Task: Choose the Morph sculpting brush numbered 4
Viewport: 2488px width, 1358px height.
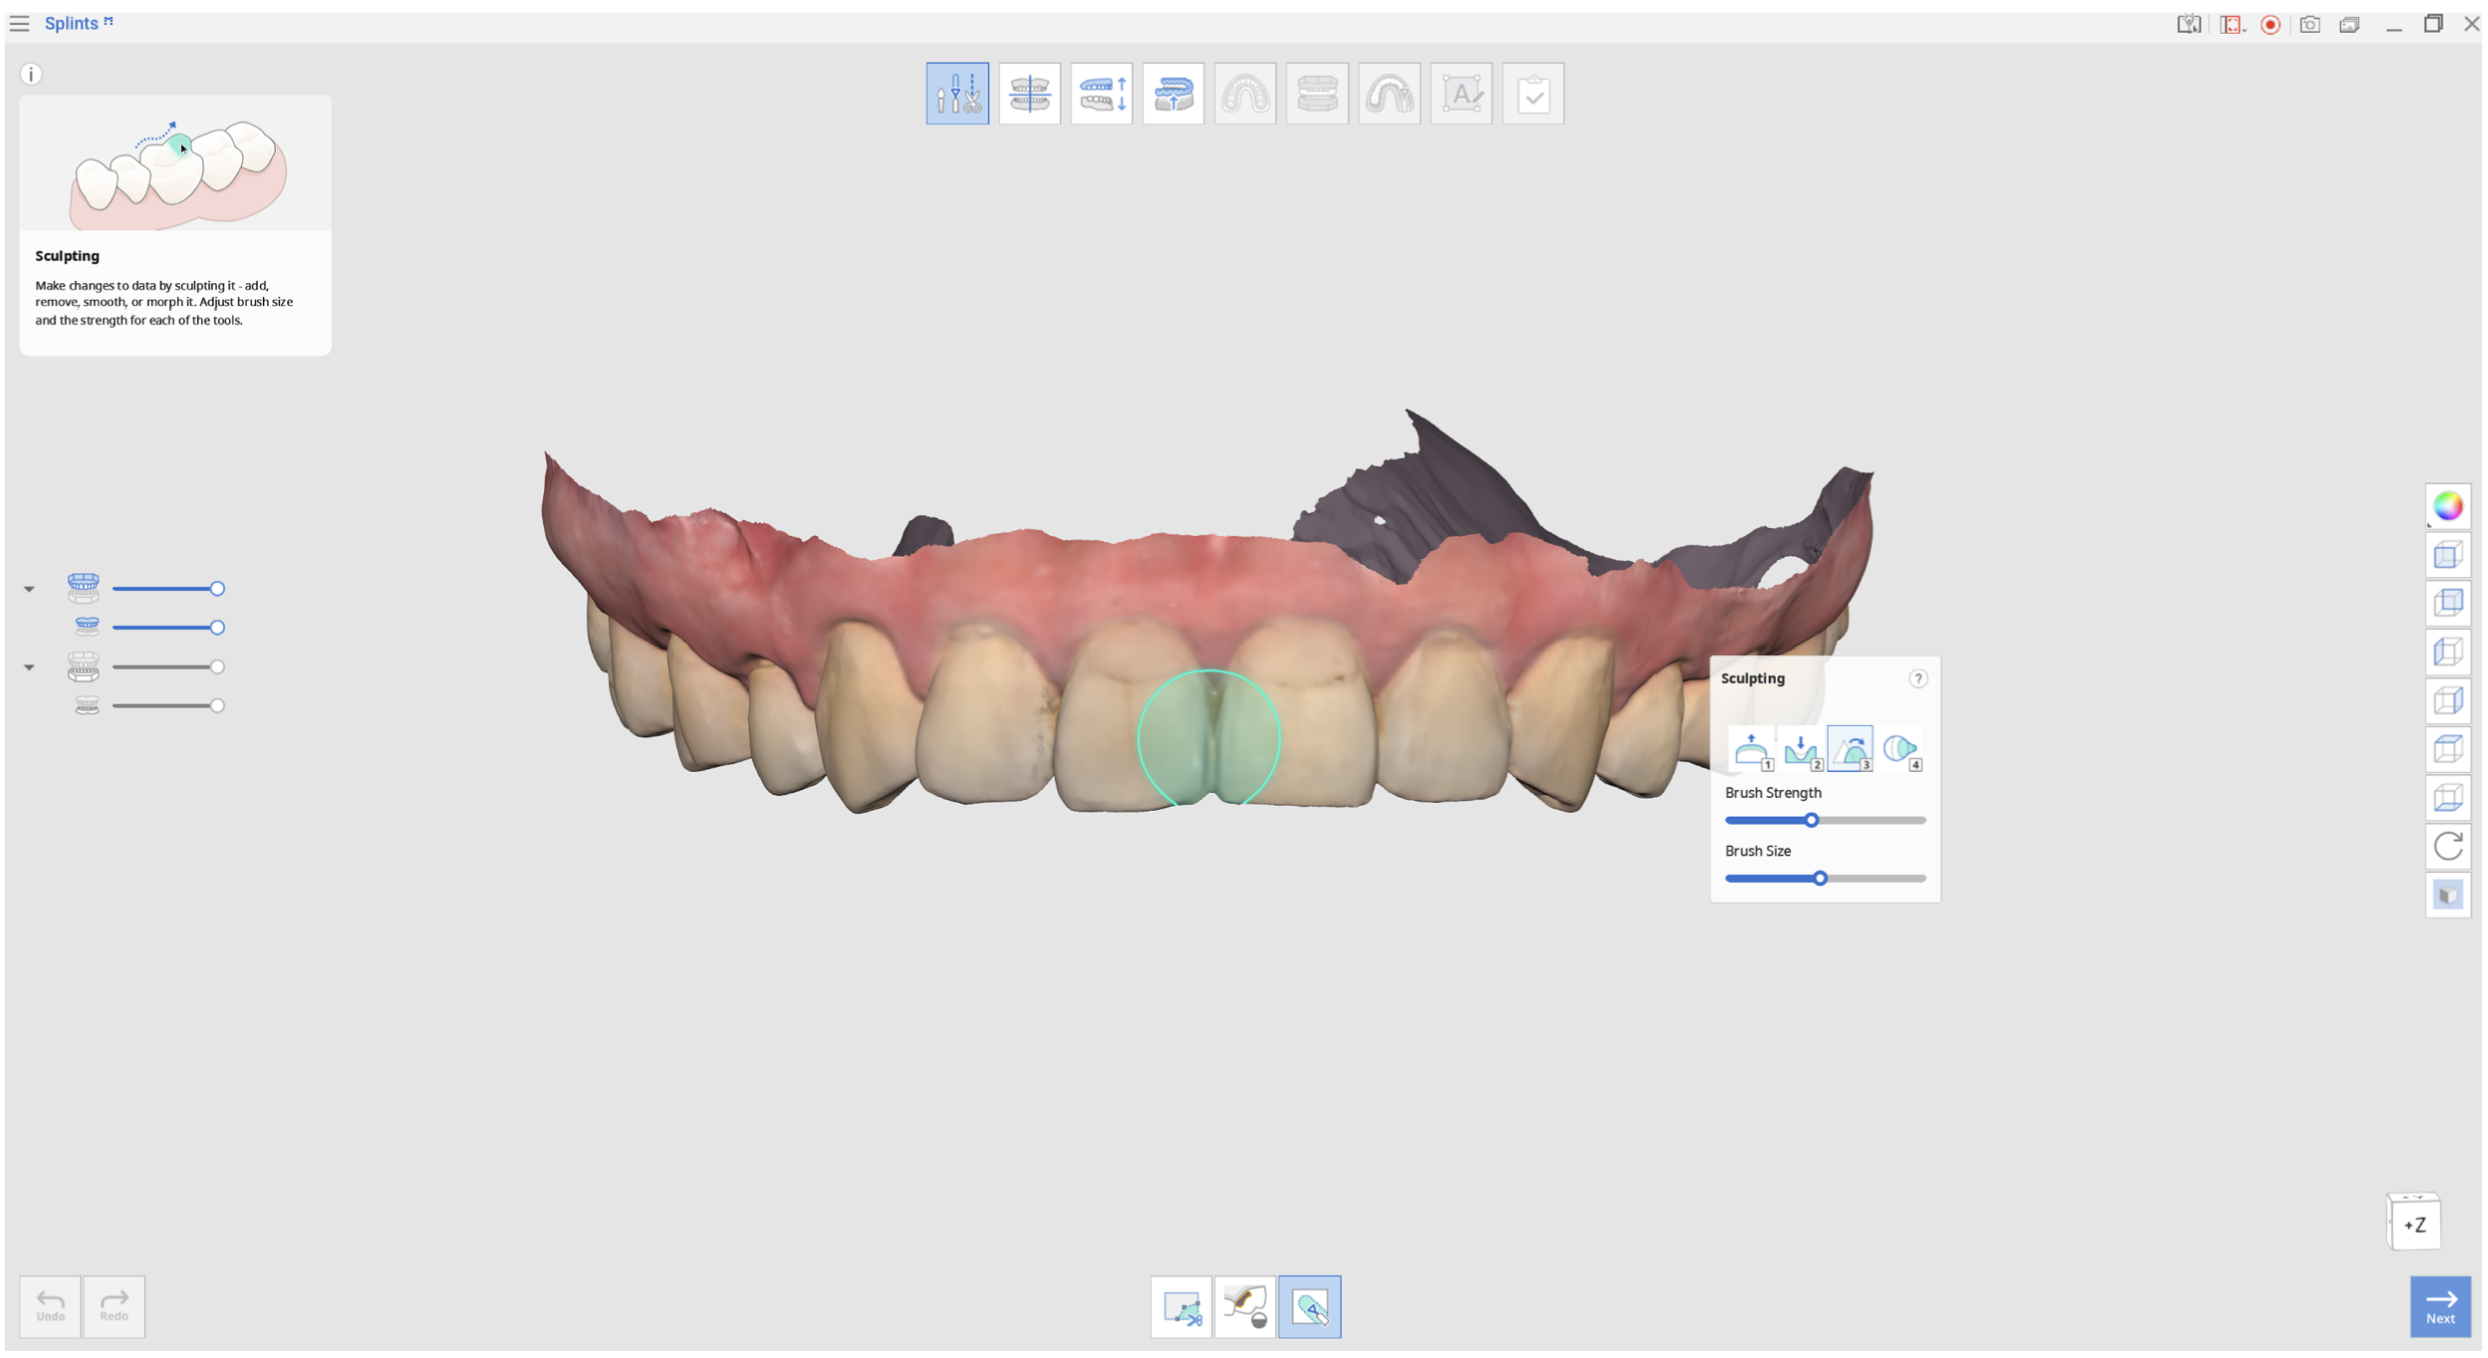Action: pyautogui.click(x=1900, y=749)
